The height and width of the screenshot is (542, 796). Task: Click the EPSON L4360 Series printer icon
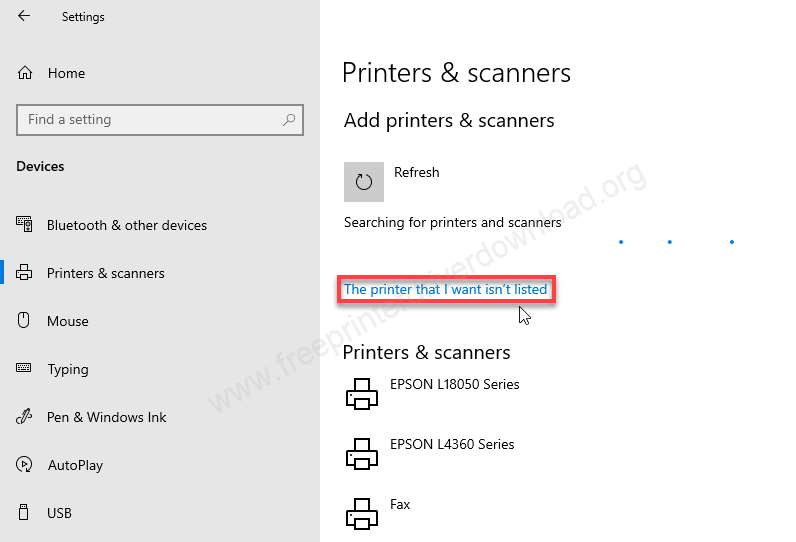coord(362,454)
